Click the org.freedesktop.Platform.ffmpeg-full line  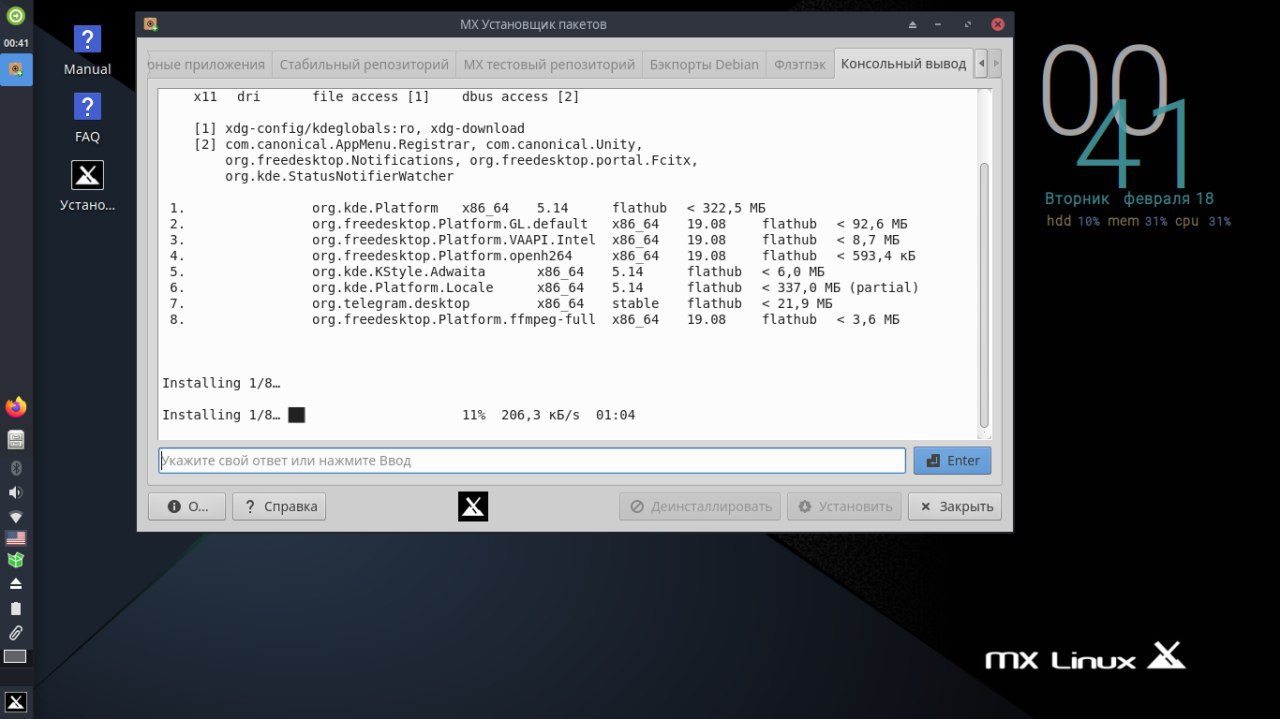(x=534, y=319)
